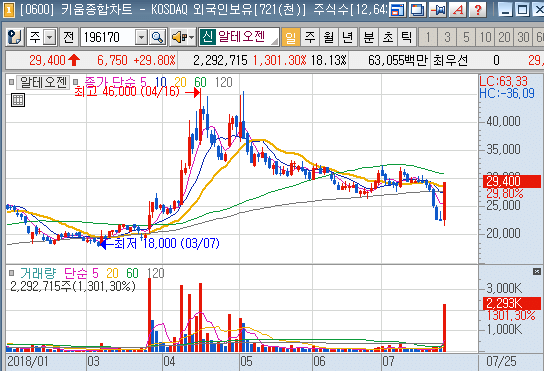Toggle the small square before 알테오젠 label

coord(11,82)
